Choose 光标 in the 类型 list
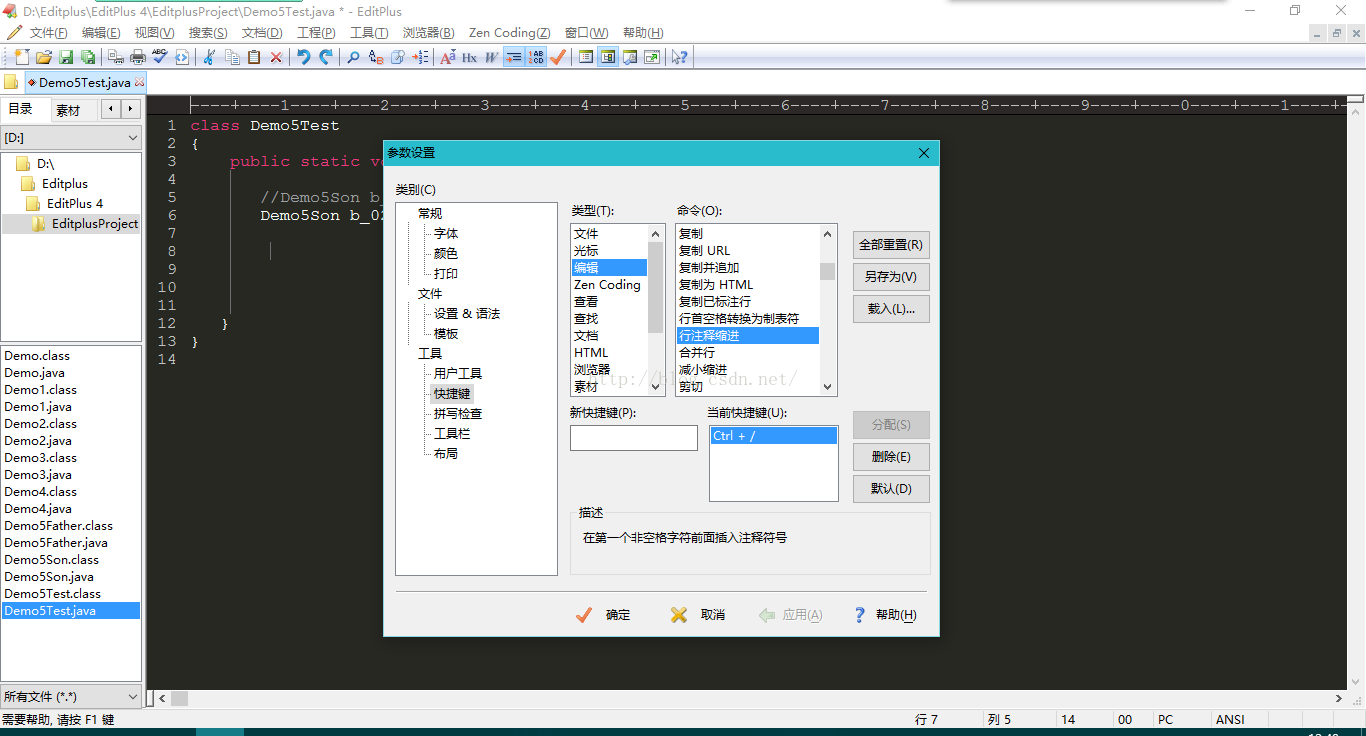The width and height of the screenshot is (1366, 736). coord(609,250)
